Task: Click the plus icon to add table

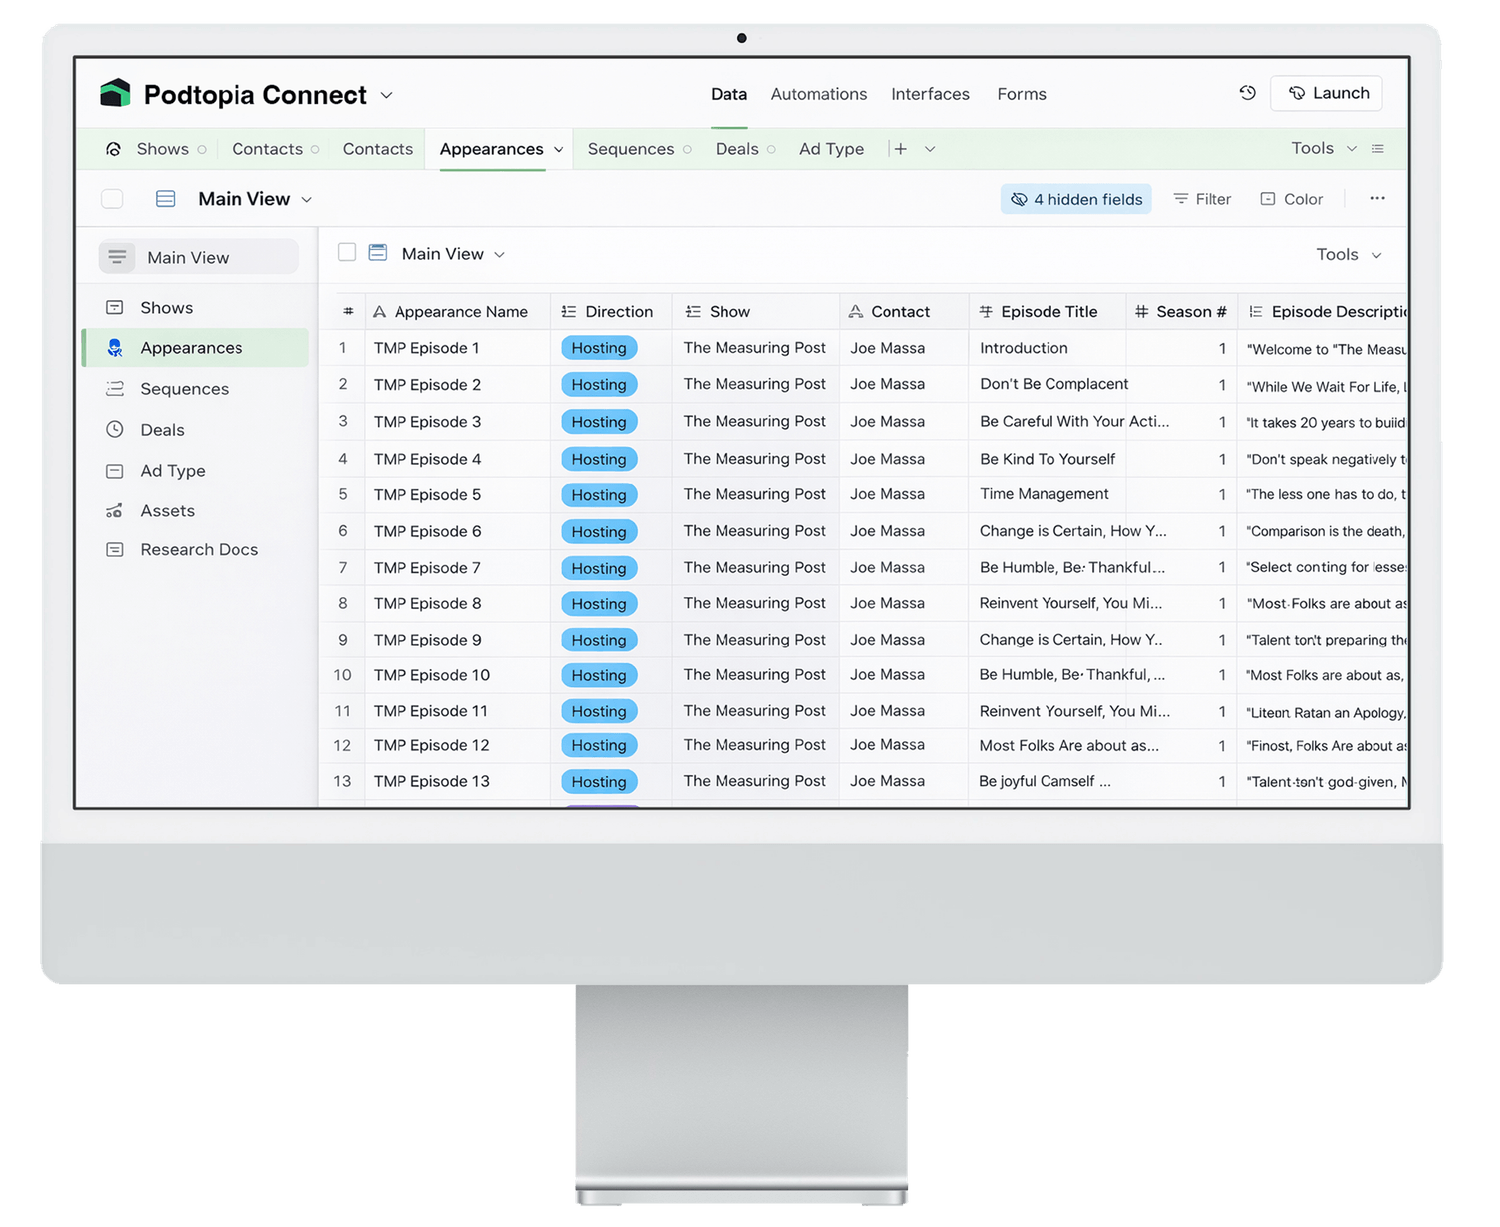Action: coord(901,149)
